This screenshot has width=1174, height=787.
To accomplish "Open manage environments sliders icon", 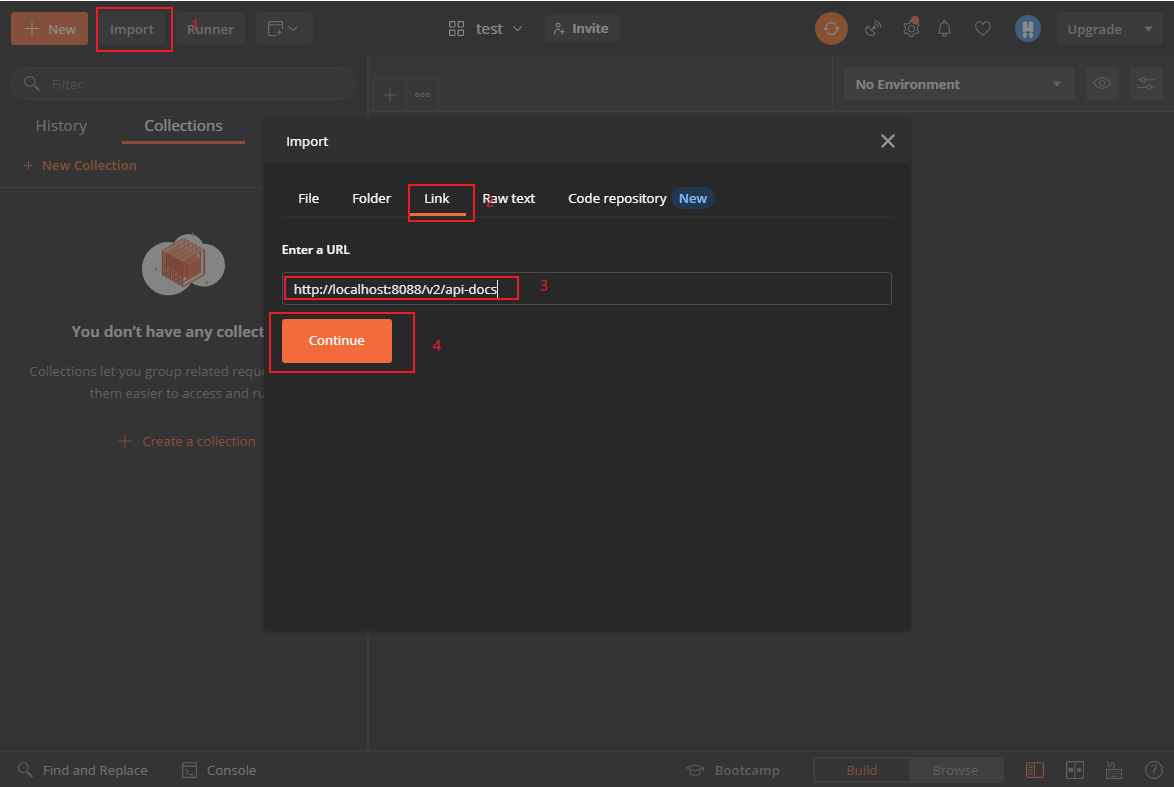I will pyautogui.click(x=1146, y=84).
